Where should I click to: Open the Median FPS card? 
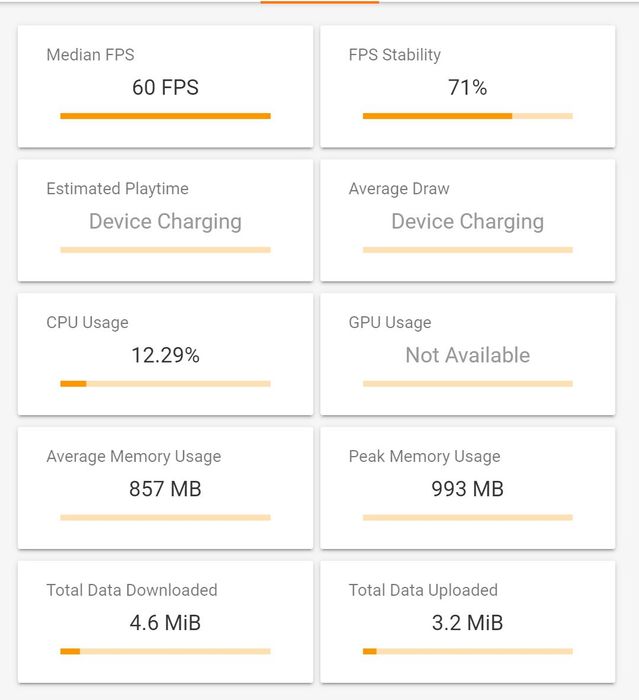coord(165,86)
